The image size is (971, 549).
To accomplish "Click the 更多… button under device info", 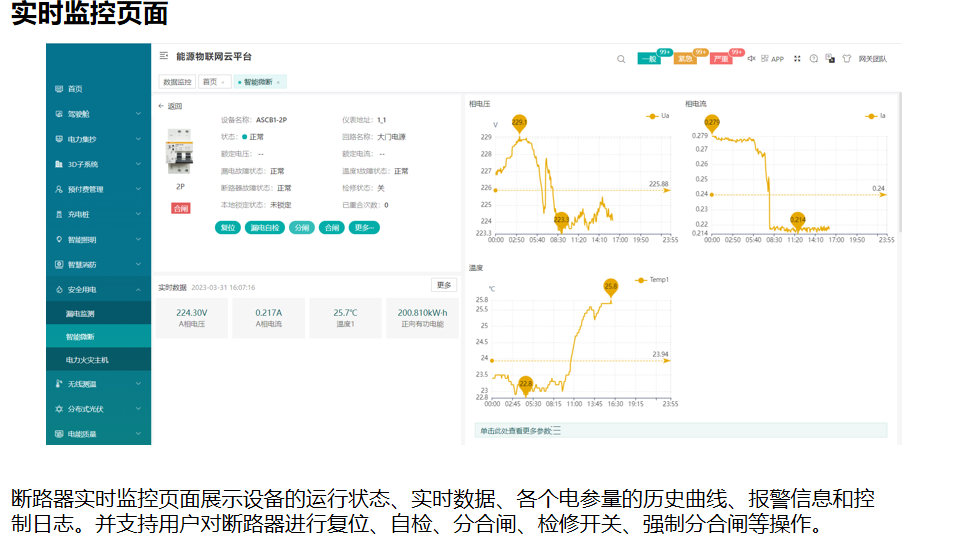I will [x=364, y=228].
